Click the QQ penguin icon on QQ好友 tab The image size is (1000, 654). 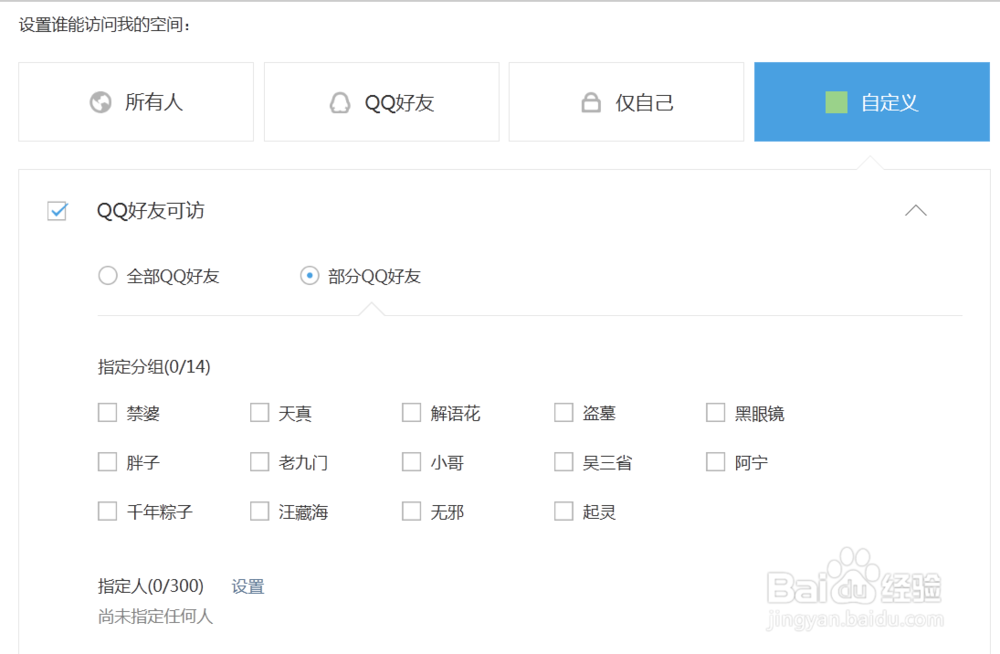click(x=340, y=101)
